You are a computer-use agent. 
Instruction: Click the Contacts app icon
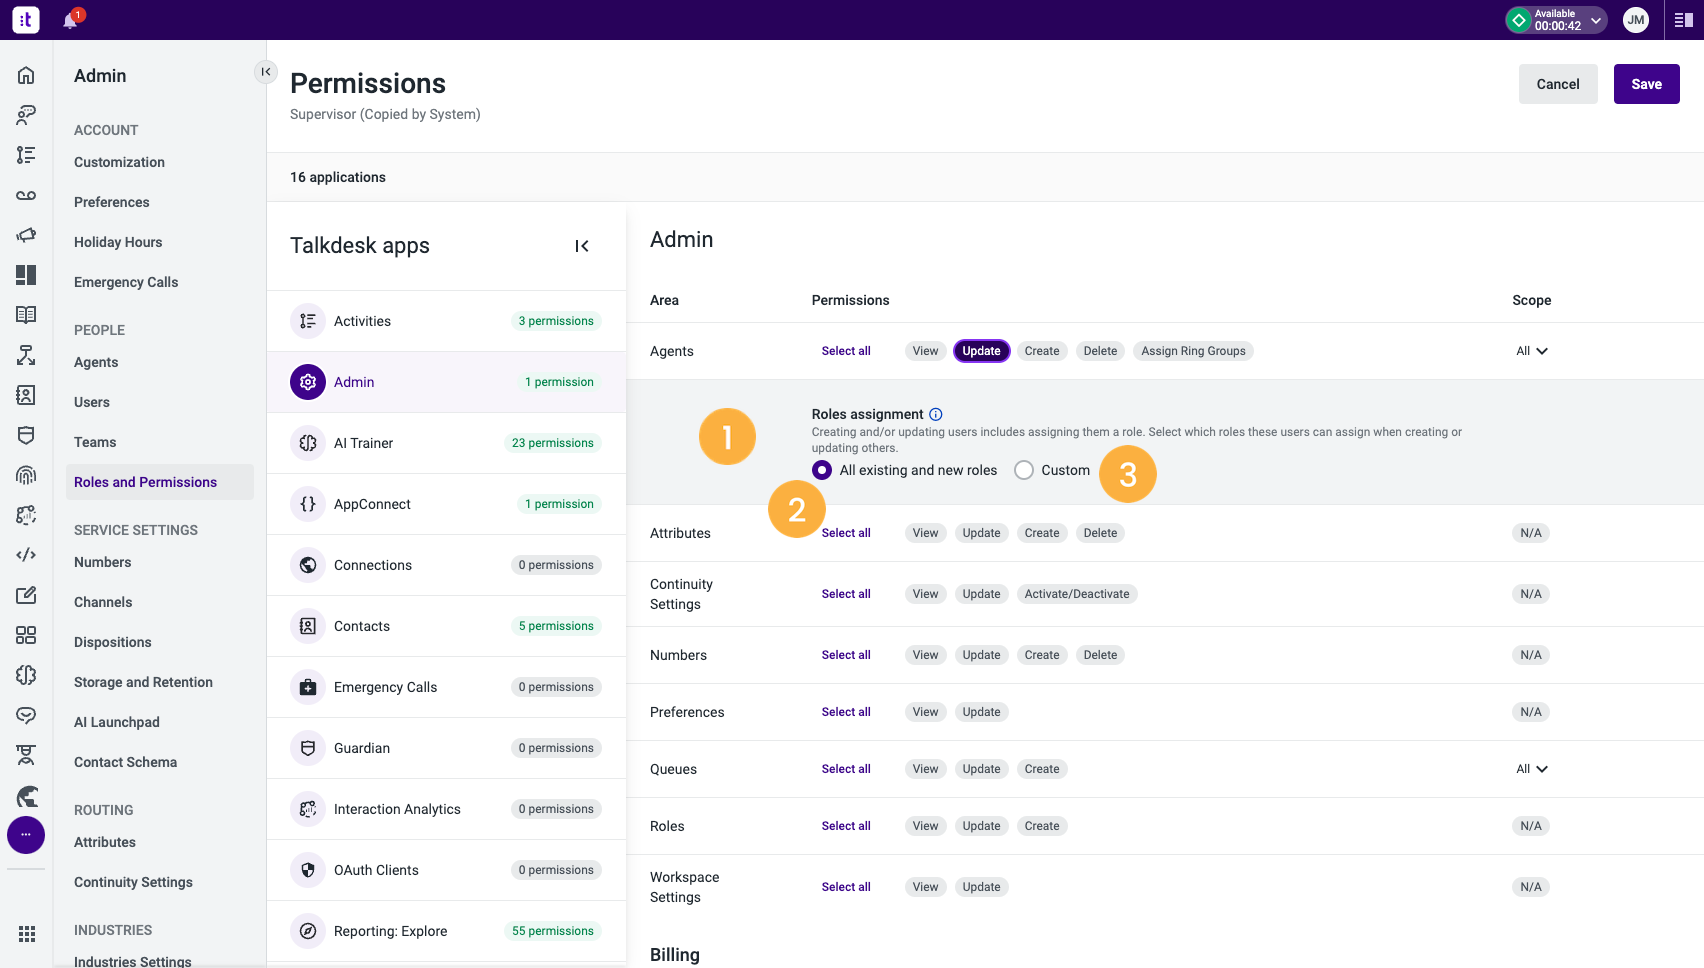(x=307, y=625)
